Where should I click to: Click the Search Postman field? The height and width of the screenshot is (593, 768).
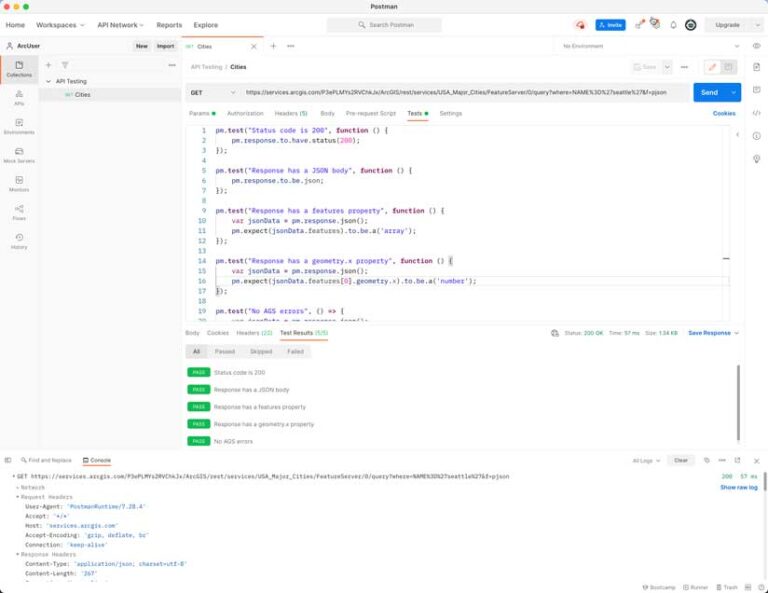384,25
